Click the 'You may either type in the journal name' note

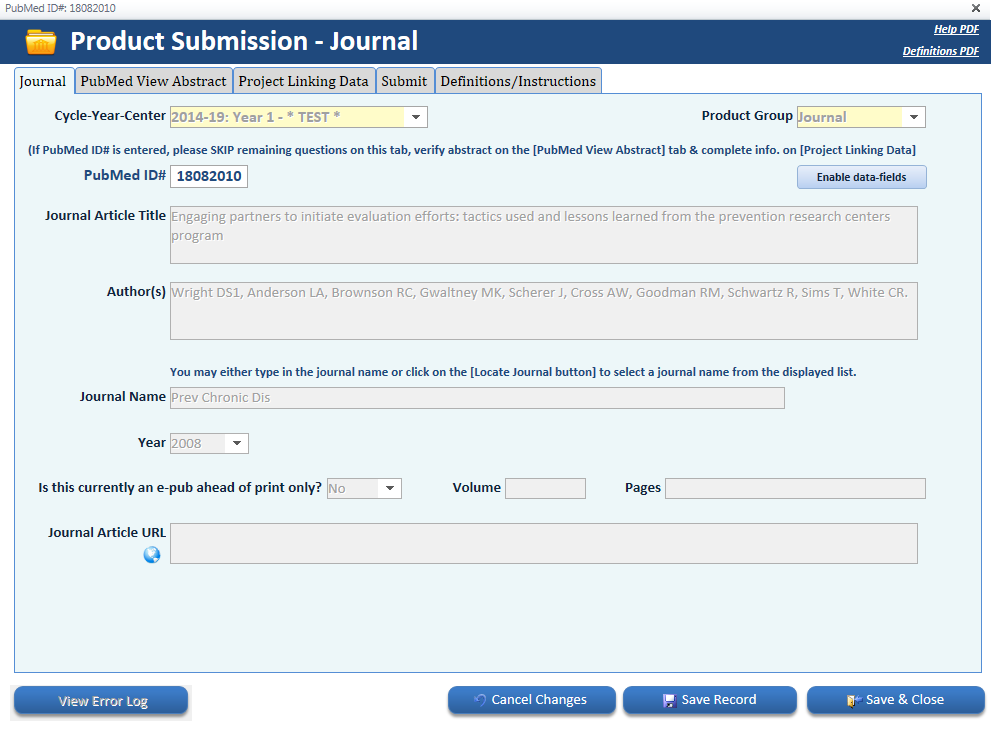pos(513,372)
